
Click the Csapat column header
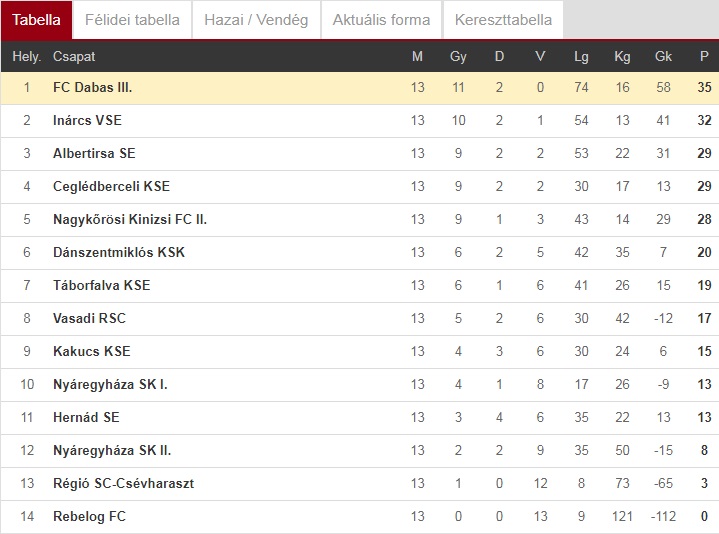(x=74, y=56)
